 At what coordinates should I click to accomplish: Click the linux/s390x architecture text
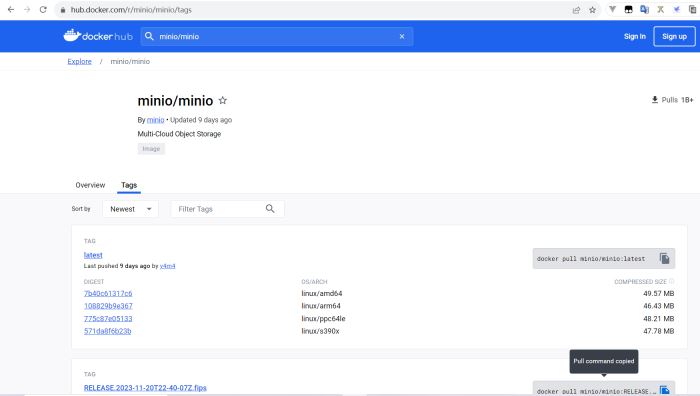coord(320,331)
